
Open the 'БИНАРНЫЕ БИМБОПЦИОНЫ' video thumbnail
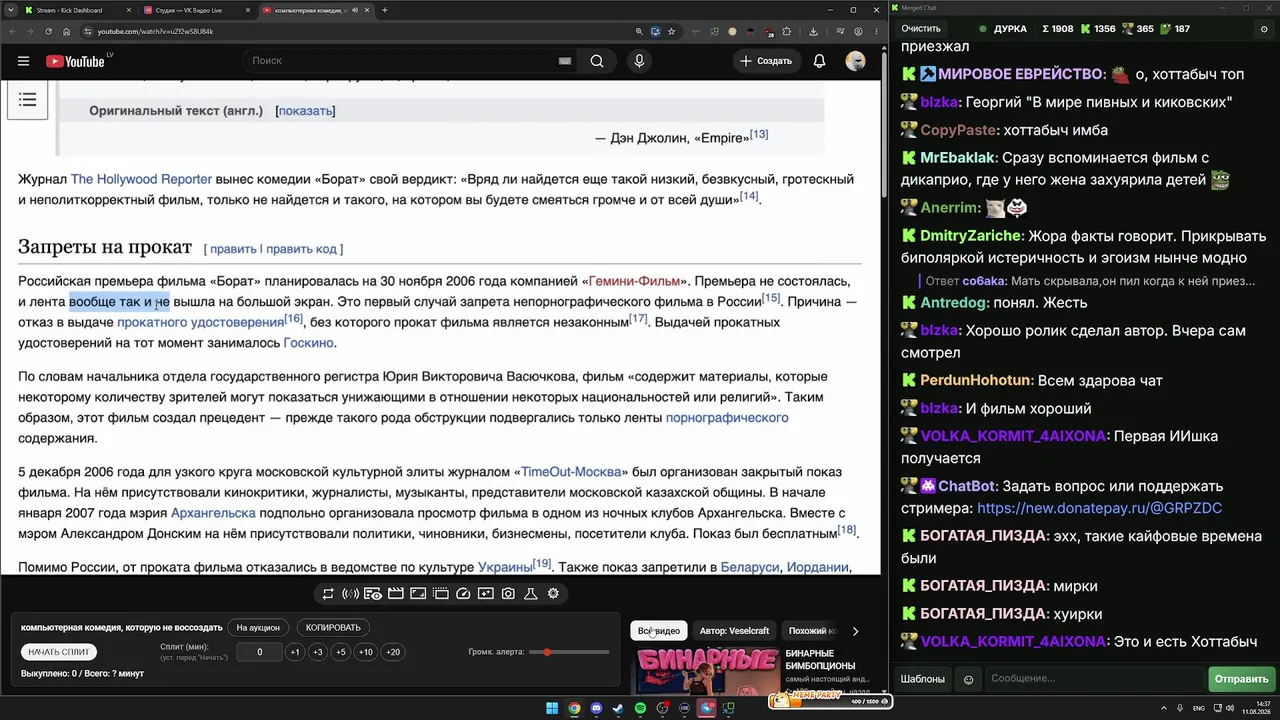[x=707, y=671]
